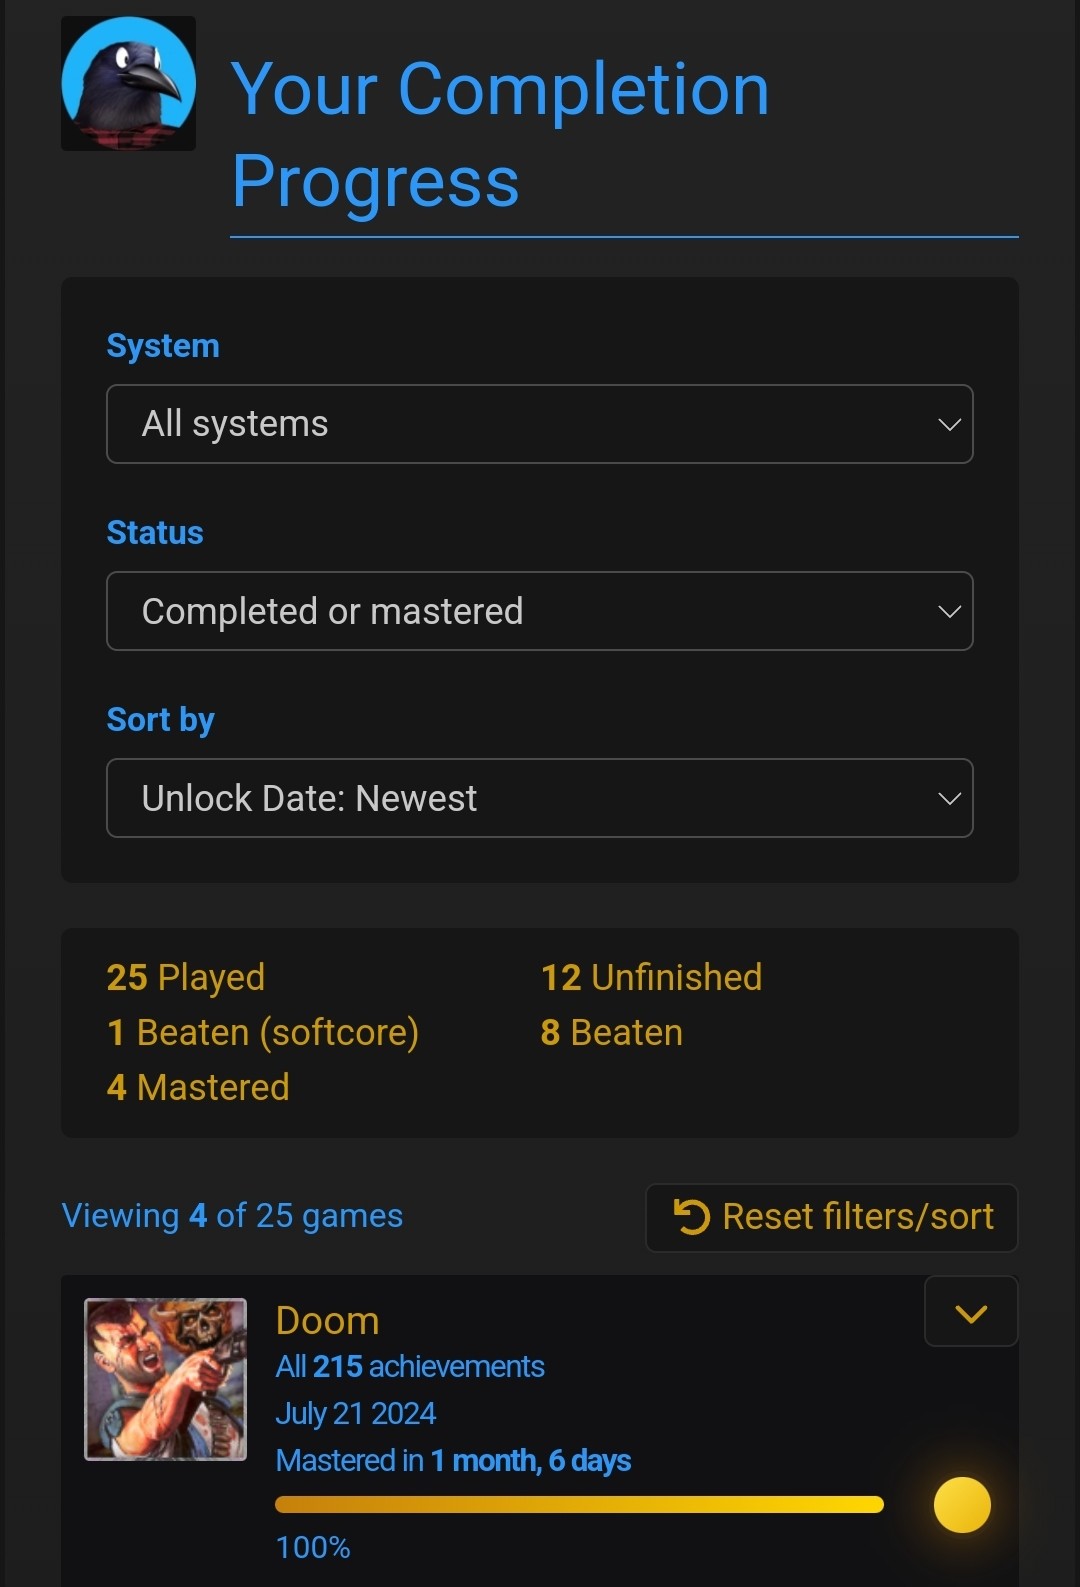Click the chevron arrow in System dropdown

[949, 424]
